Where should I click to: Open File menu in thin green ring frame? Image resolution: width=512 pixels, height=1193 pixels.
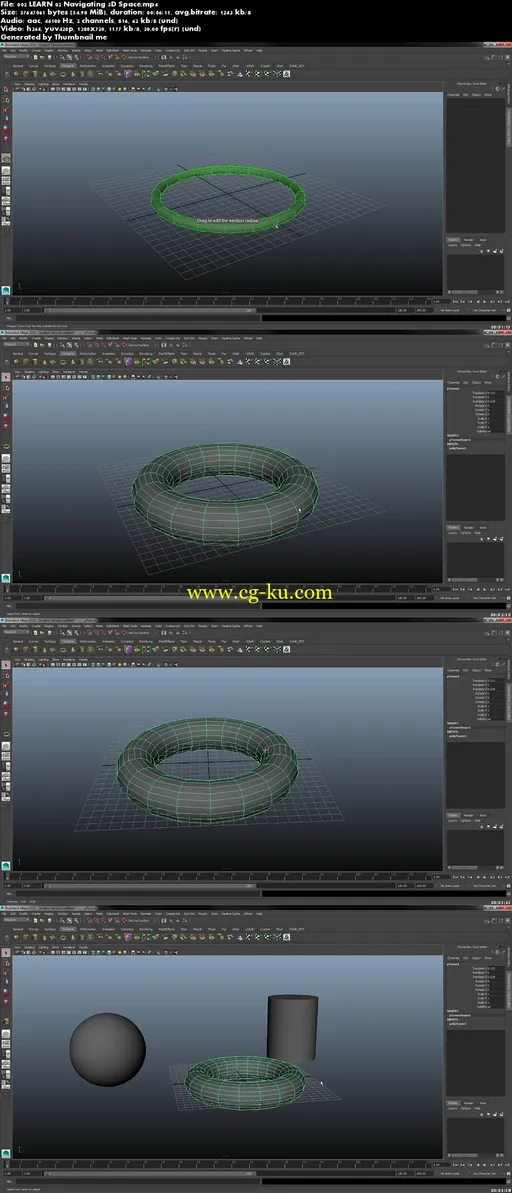click(4, 50)
